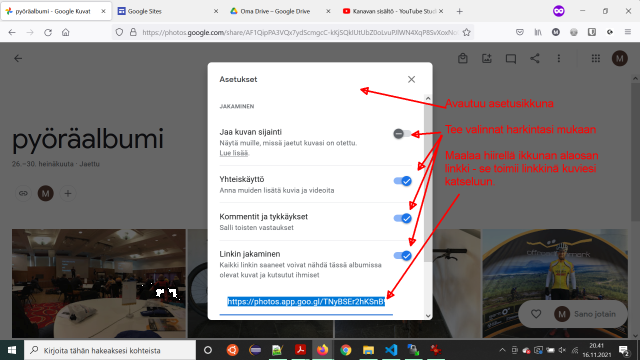Click the album copy link icon
Image resolution: width=640 pixels, height=360 pixels.
coord(23,193)
